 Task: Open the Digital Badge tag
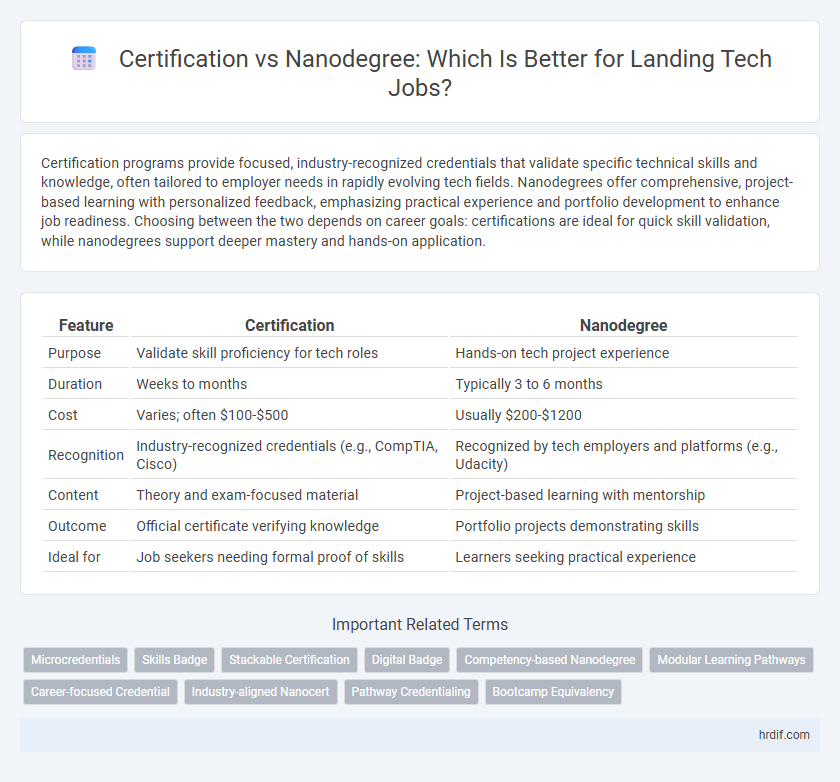407,660
